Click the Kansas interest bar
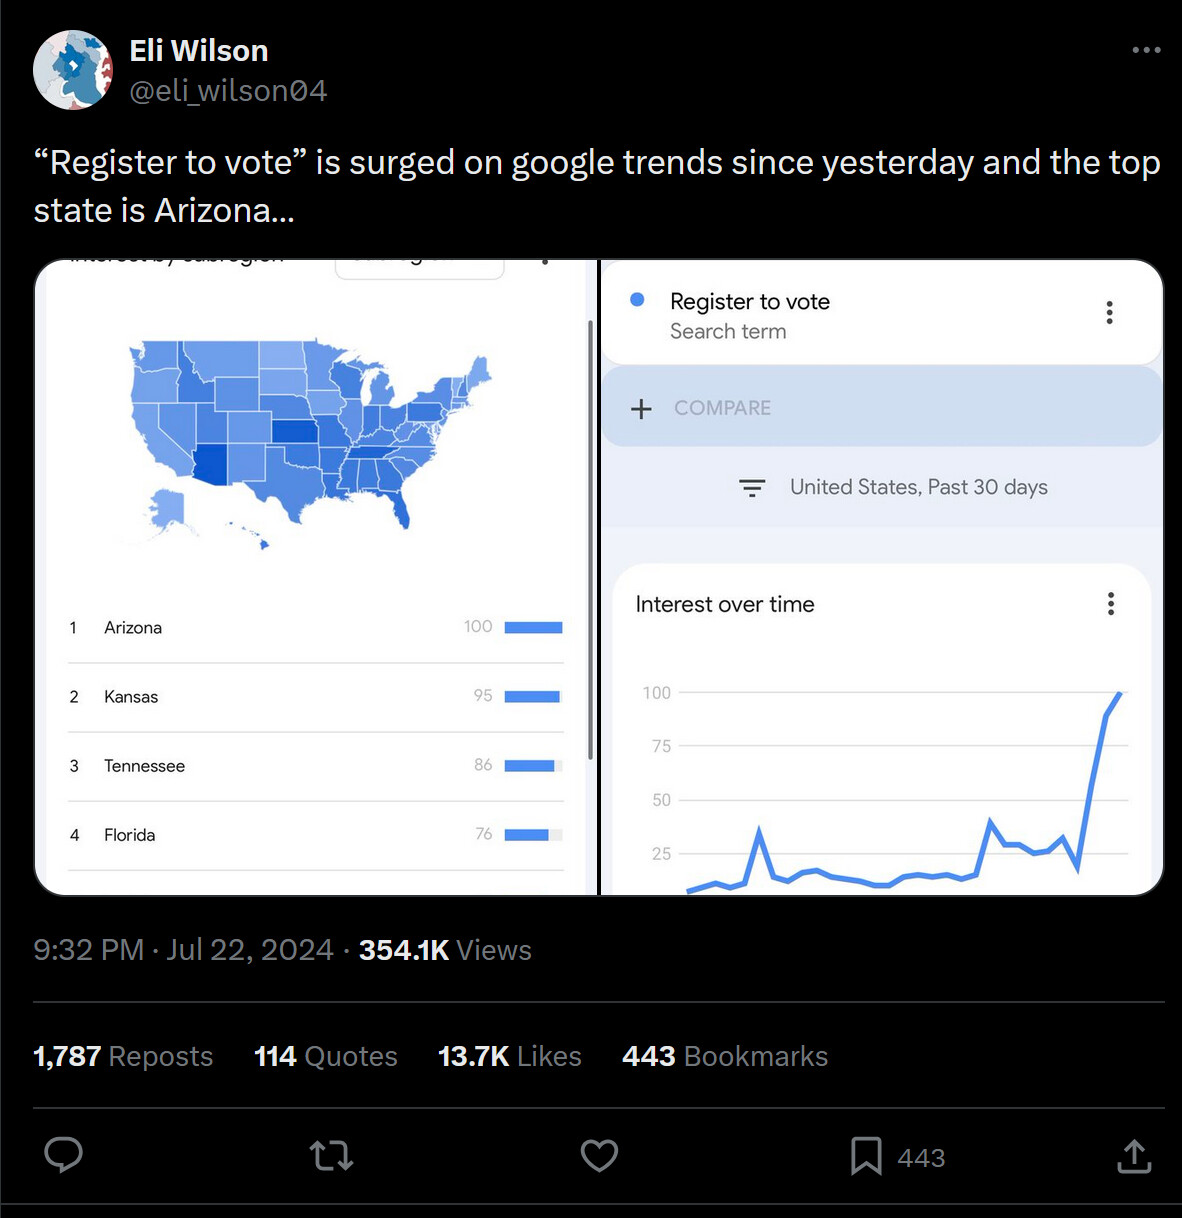The height and width of the screenshot is (1218, 1182). [533, 697]
